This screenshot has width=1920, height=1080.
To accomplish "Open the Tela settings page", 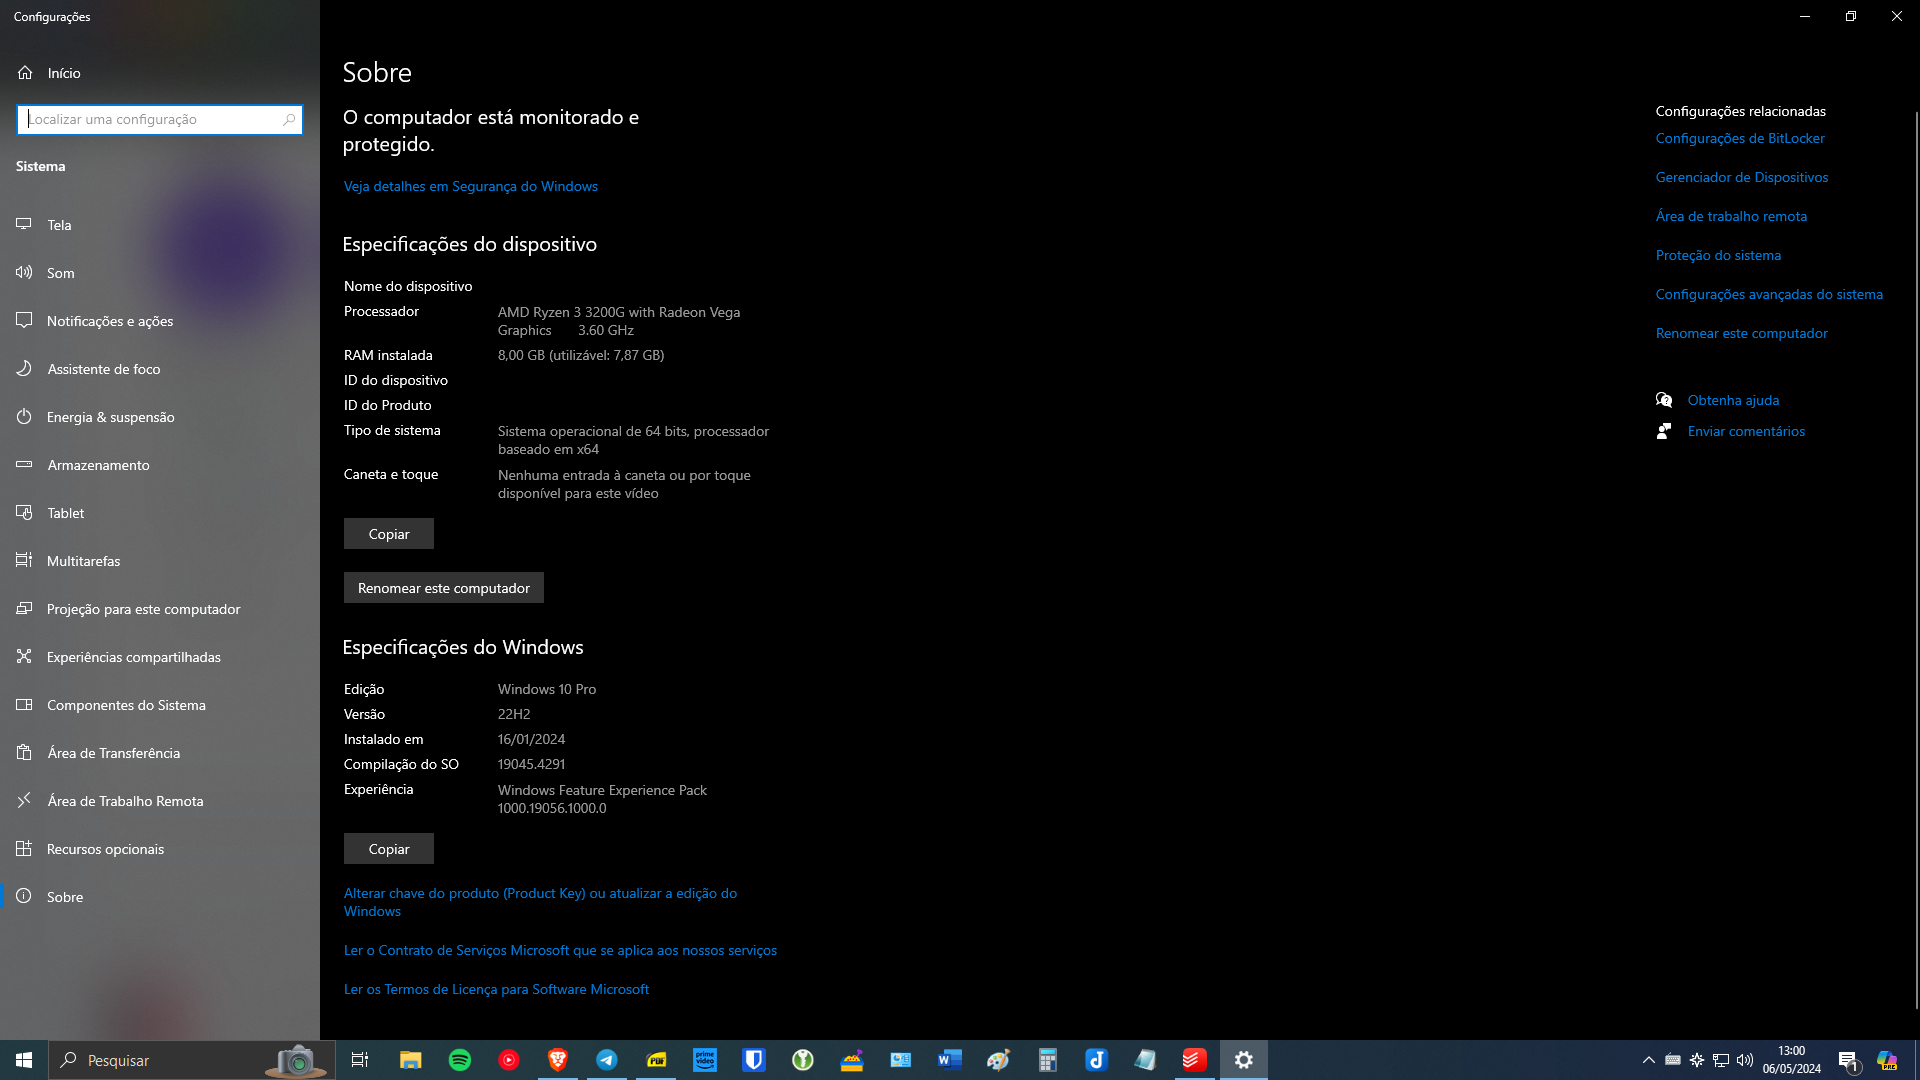I will coord(59,225).
